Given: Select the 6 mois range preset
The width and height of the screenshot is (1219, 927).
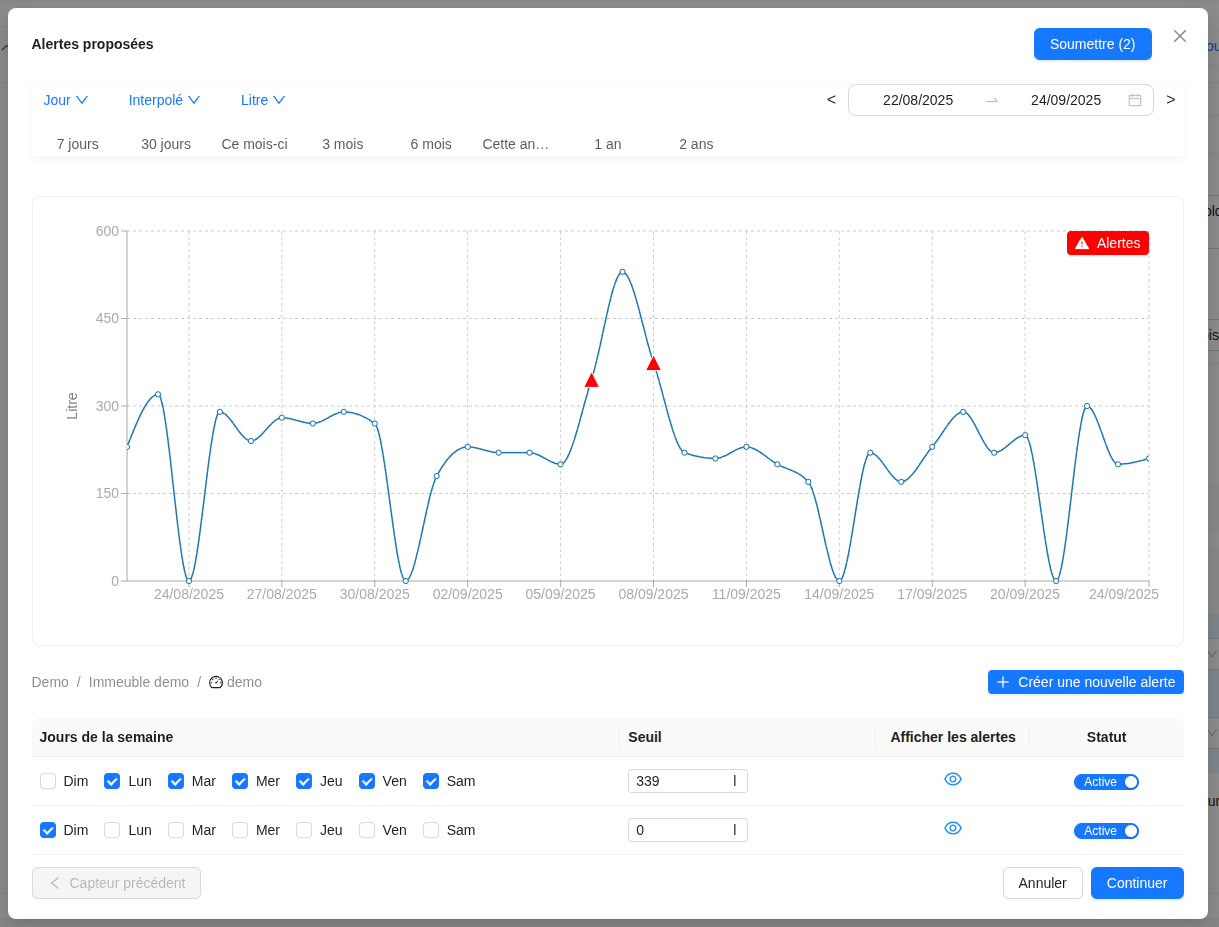Looking at the screenshot, I should point(431,144).
